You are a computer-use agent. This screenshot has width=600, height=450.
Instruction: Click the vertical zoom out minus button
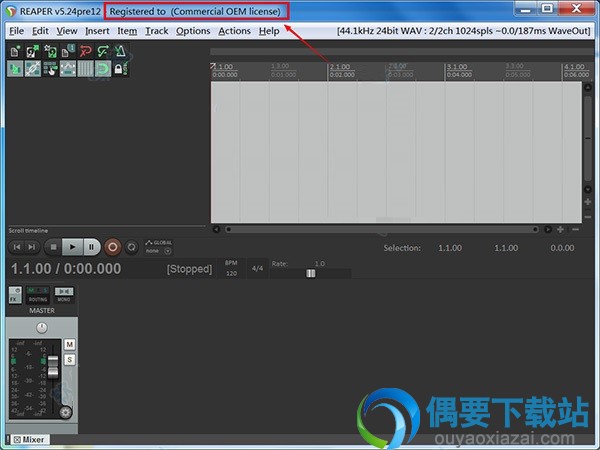click(x=588, y=217)
